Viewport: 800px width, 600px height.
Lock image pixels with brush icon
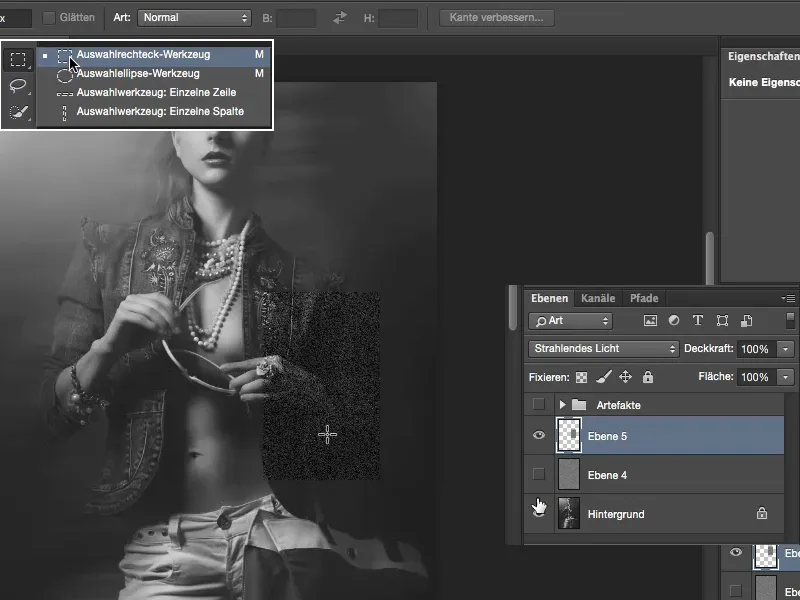[x=603, y=377]
